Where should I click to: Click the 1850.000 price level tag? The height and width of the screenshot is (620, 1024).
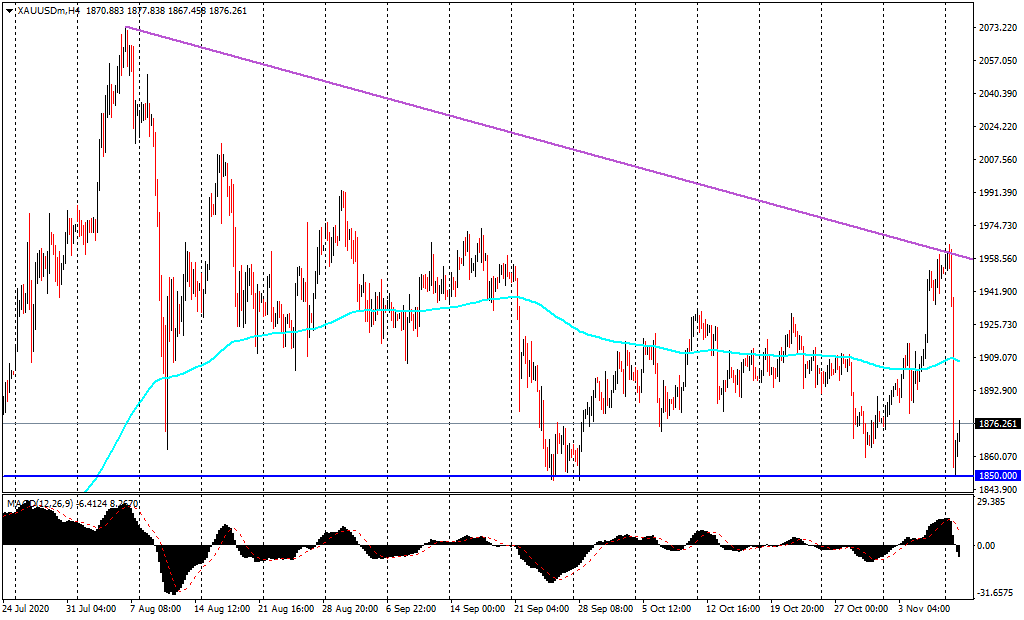[999, 476]
